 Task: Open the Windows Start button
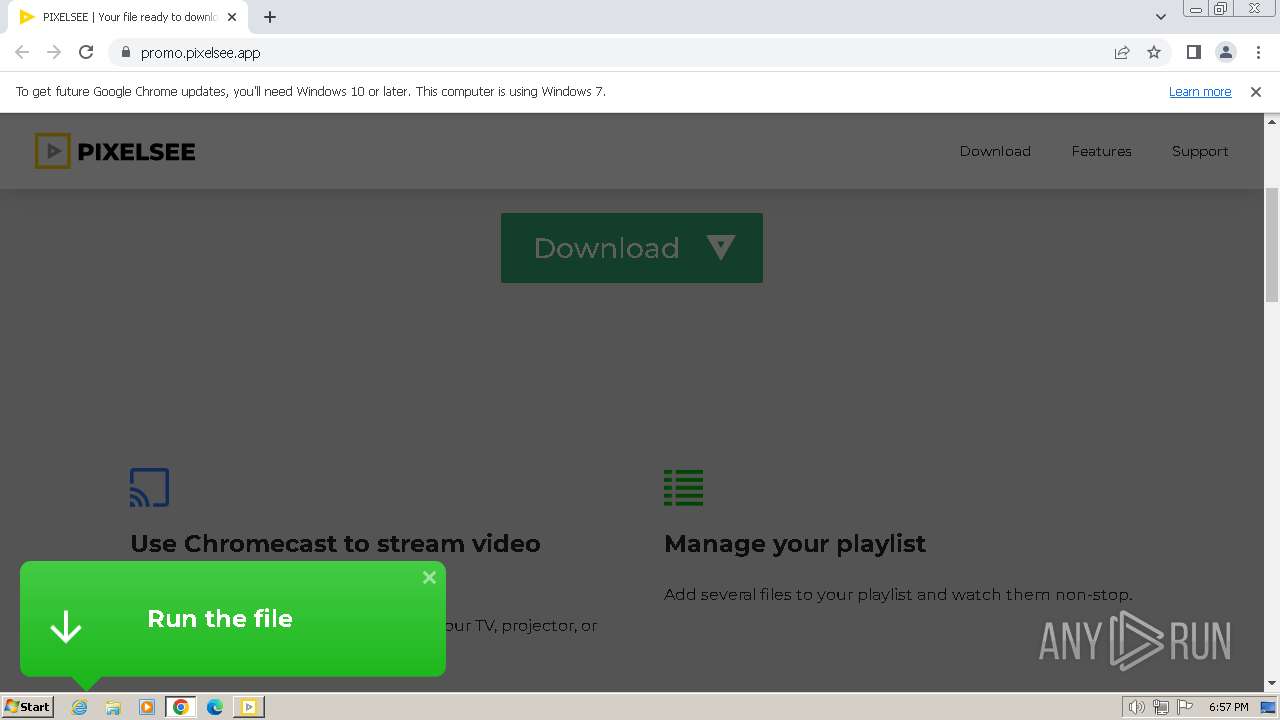click(x=27, y=706)
